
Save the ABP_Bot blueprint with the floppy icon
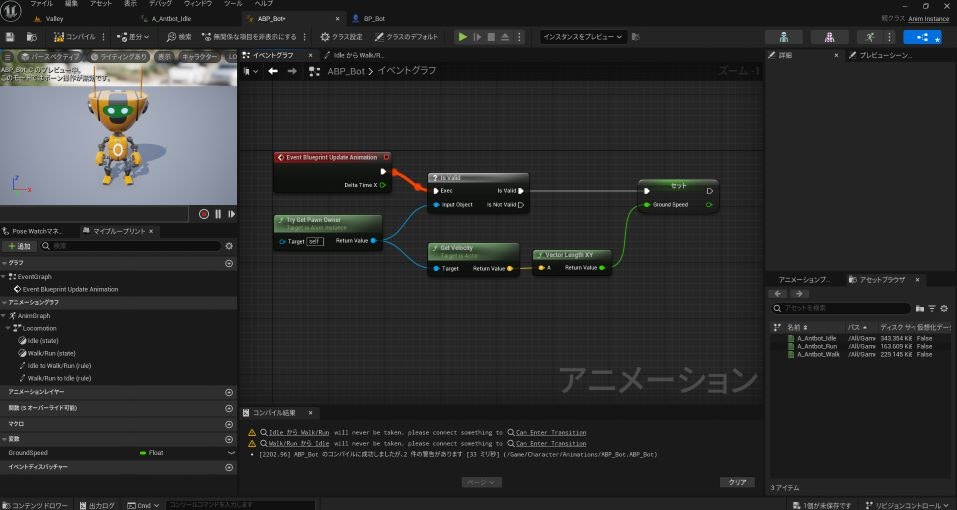10,37
